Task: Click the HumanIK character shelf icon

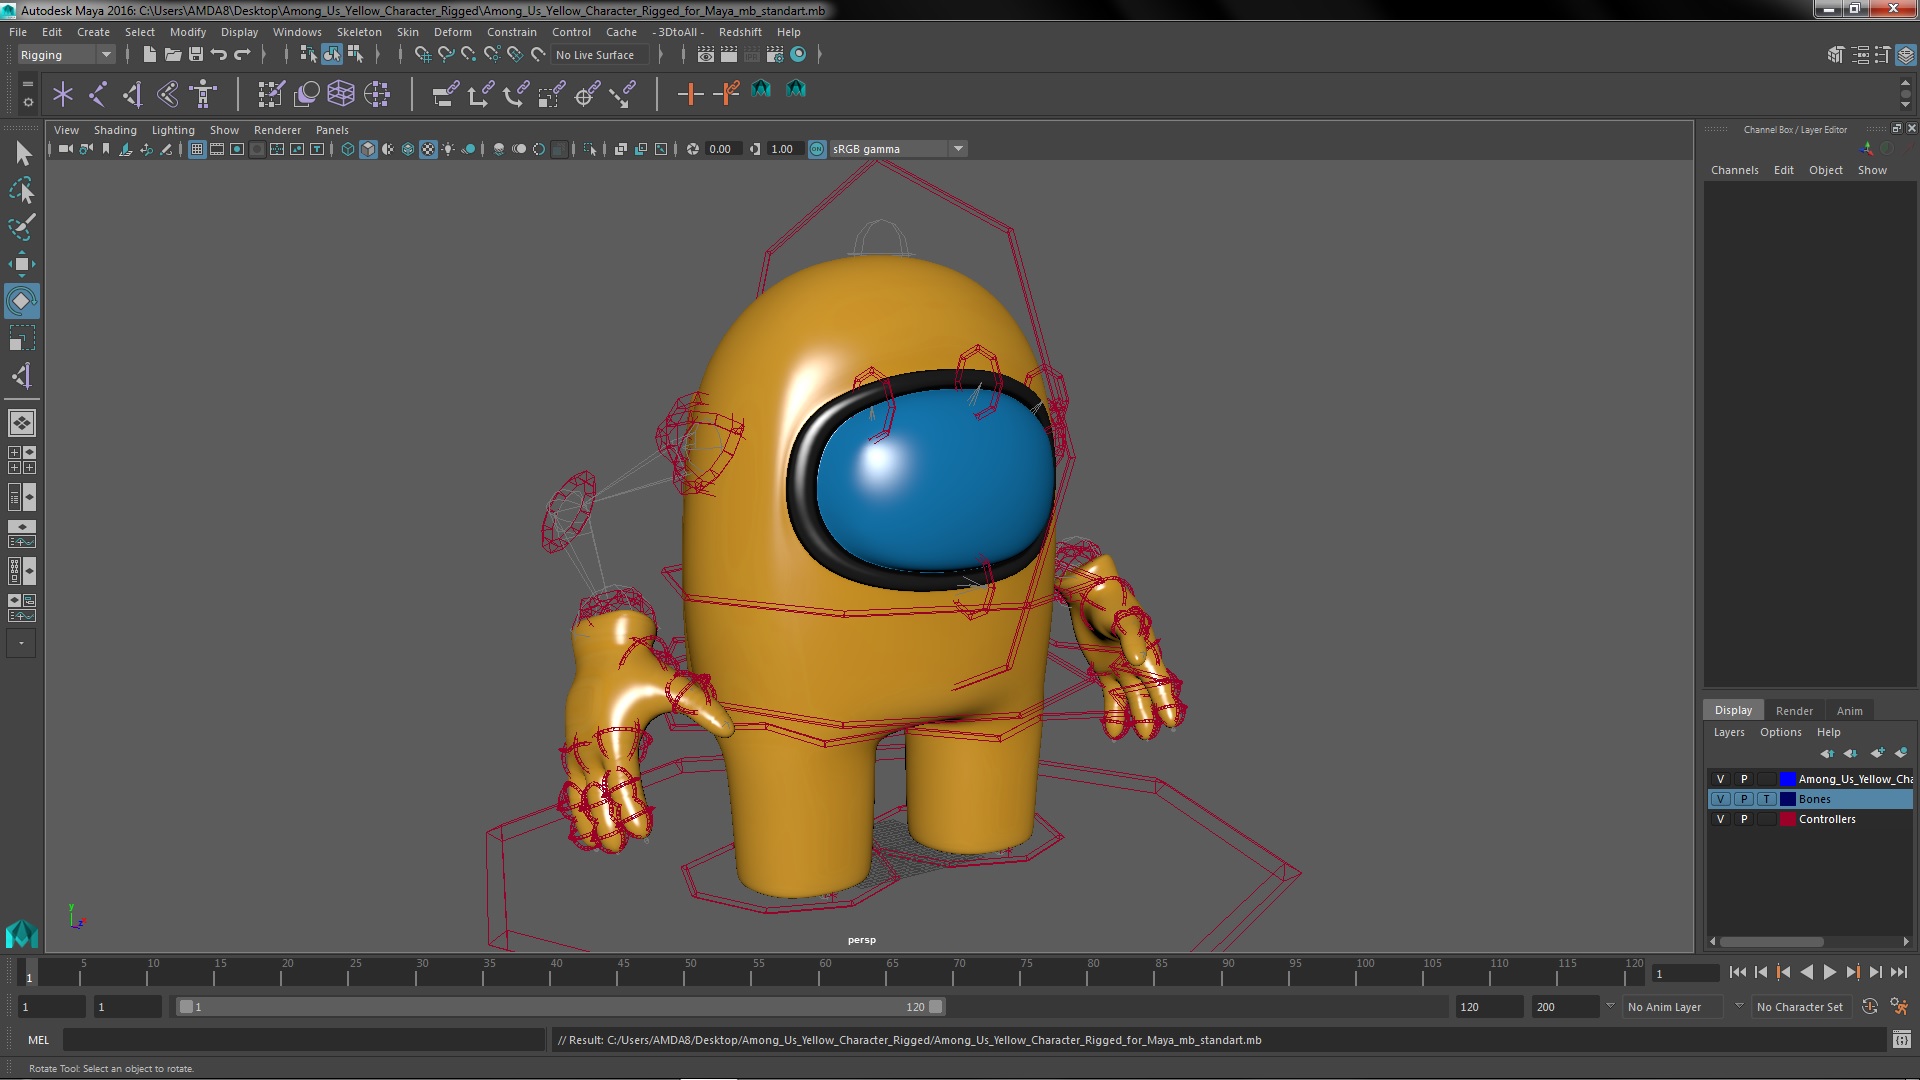Action: click(204, 94)
